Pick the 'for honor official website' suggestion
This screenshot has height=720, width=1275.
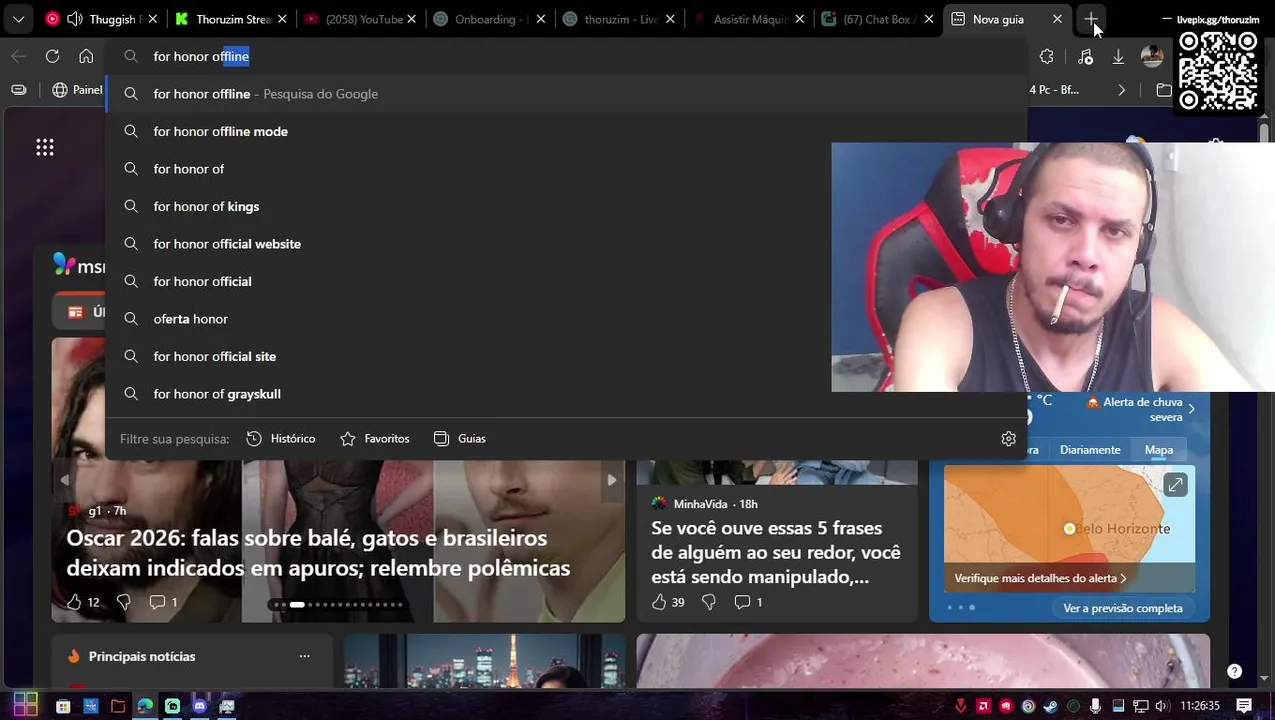click(566, 244)
